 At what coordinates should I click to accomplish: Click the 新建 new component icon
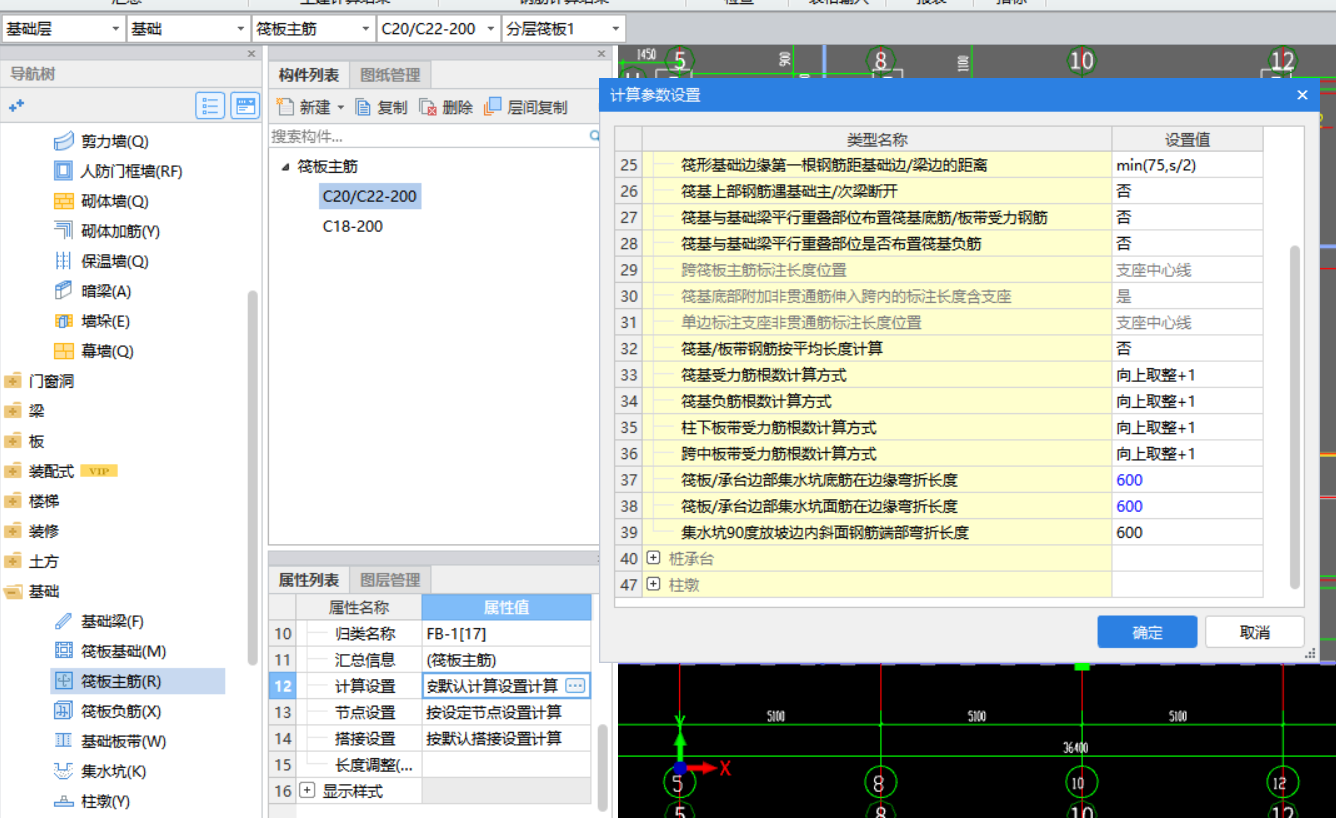tap(286, 107)
